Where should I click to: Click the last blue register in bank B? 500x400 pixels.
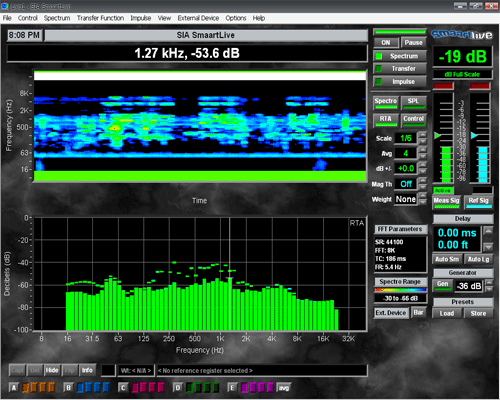tap(106, 387)
